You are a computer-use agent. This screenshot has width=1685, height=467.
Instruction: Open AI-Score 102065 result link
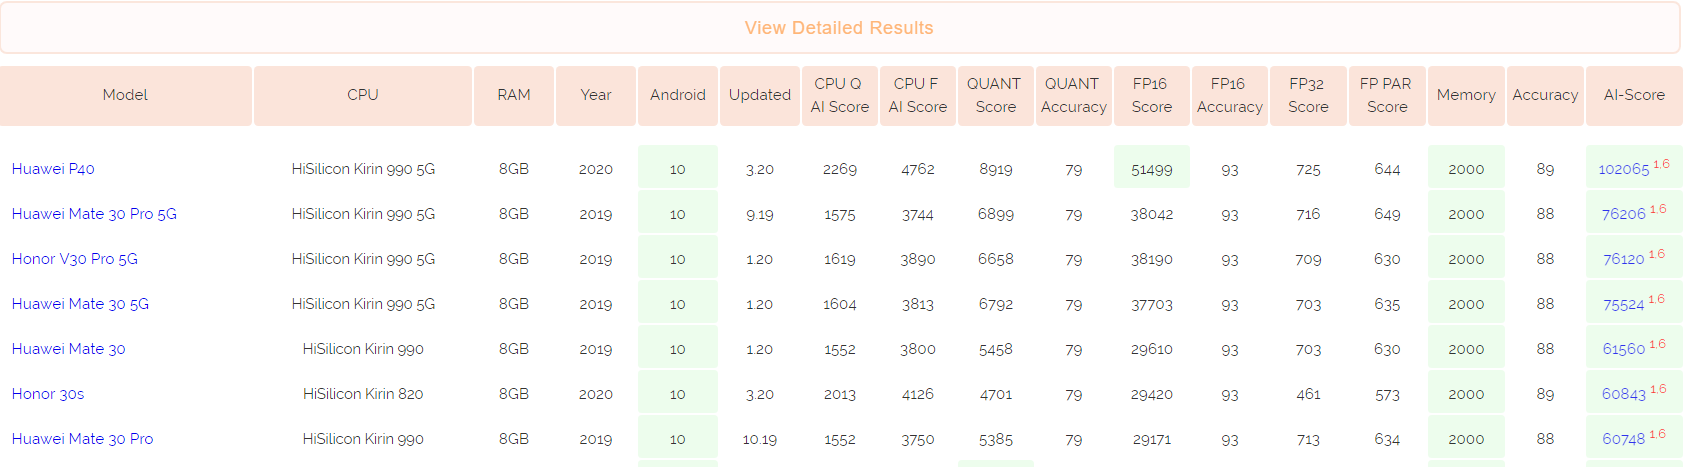[x=1623, y=170]
